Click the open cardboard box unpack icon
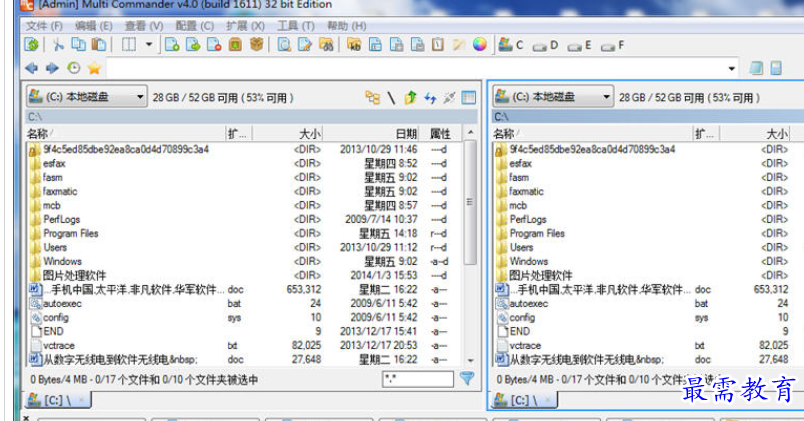Image resolution: width=804 pixels, height=421 pixels. pyautogui.click(x=256, y=45)
